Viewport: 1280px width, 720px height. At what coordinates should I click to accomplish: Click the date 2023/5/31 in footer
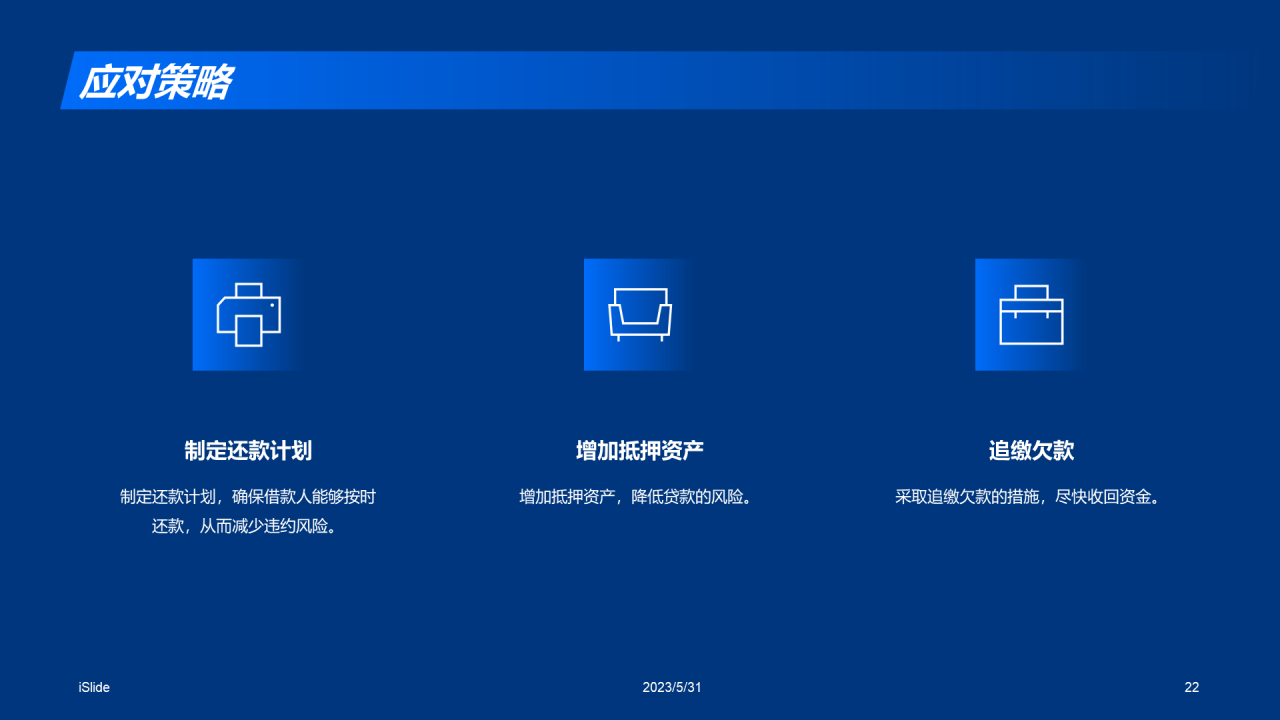coord(672,688)
